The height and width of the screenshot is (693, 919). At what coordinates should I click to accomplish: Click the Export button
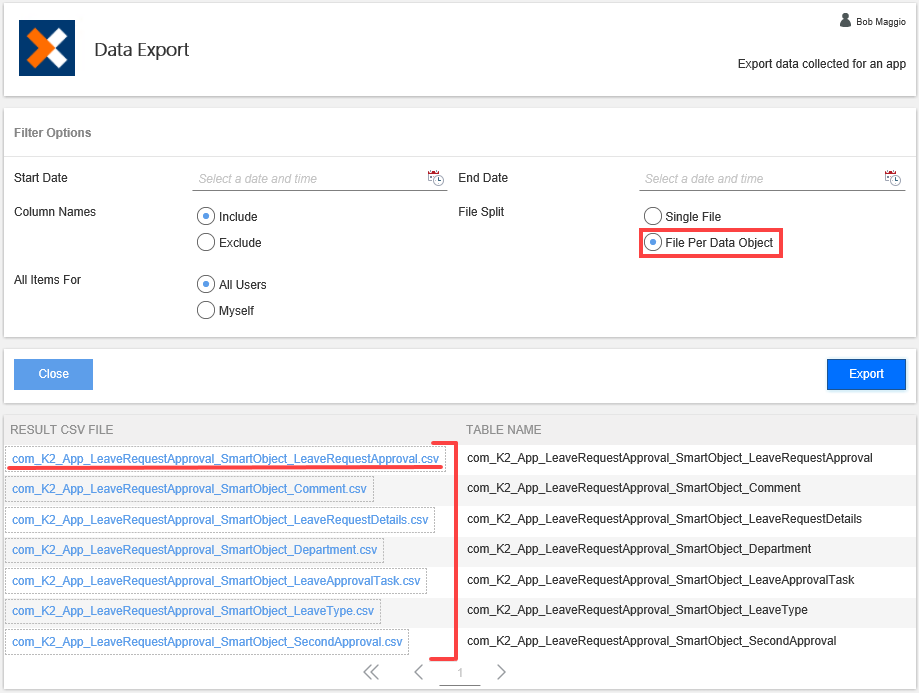point(865,374)
